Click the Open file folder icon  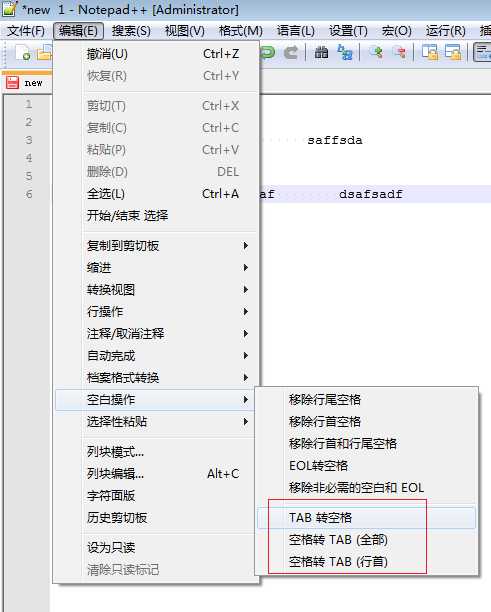[44, 53]
